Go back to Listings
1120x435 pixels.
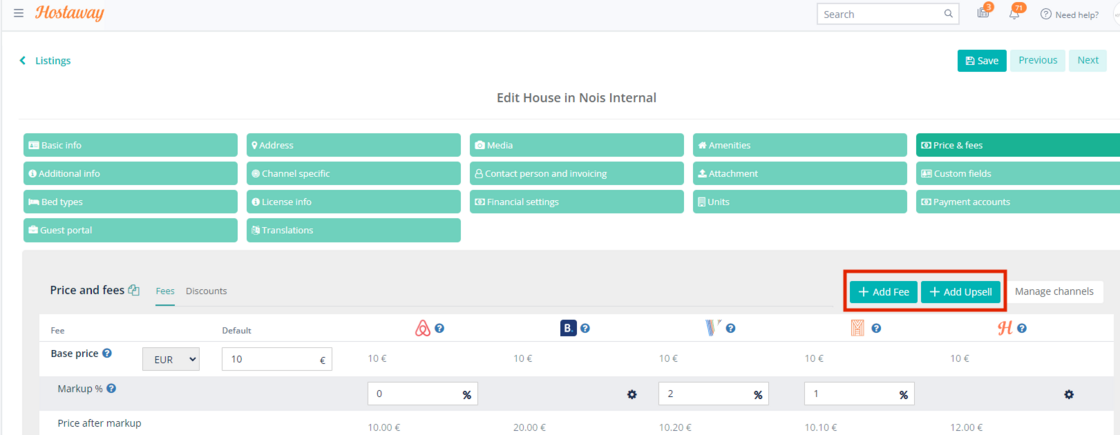point(46,61)
